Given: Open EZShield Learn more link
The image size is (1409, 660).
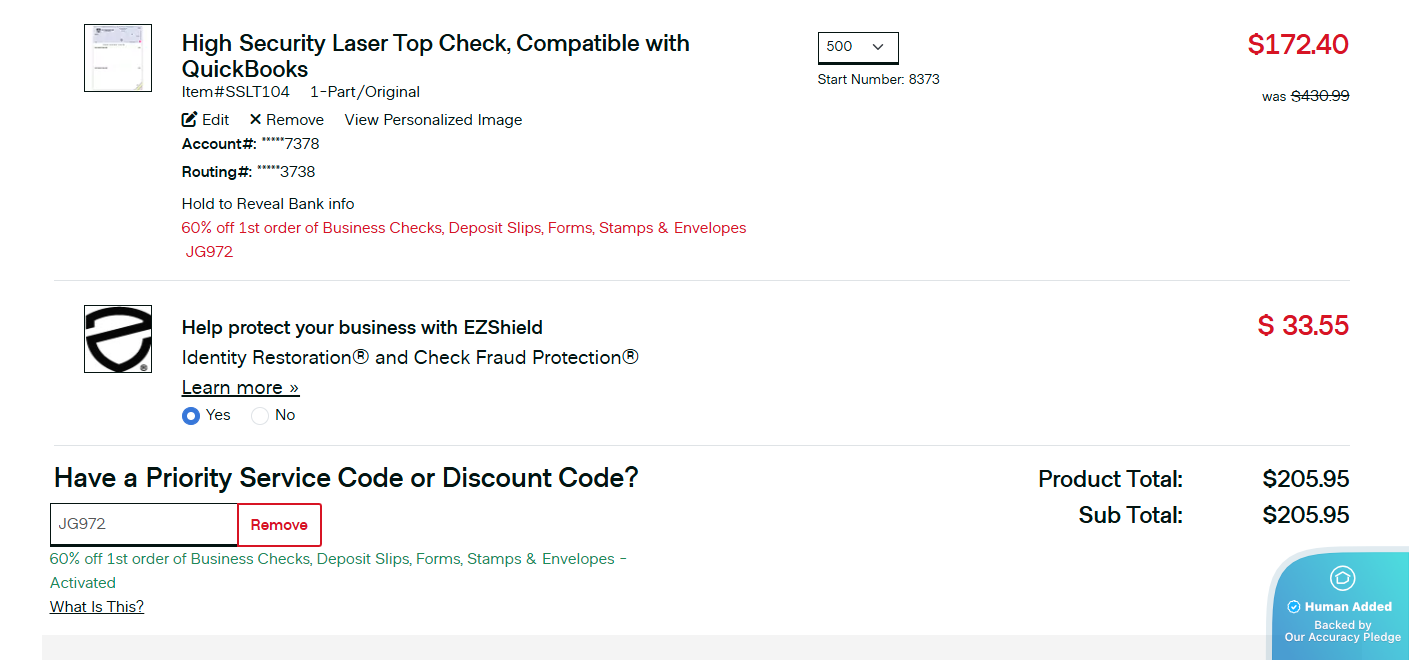Looking at the screenshot, I should click(240, 388).
